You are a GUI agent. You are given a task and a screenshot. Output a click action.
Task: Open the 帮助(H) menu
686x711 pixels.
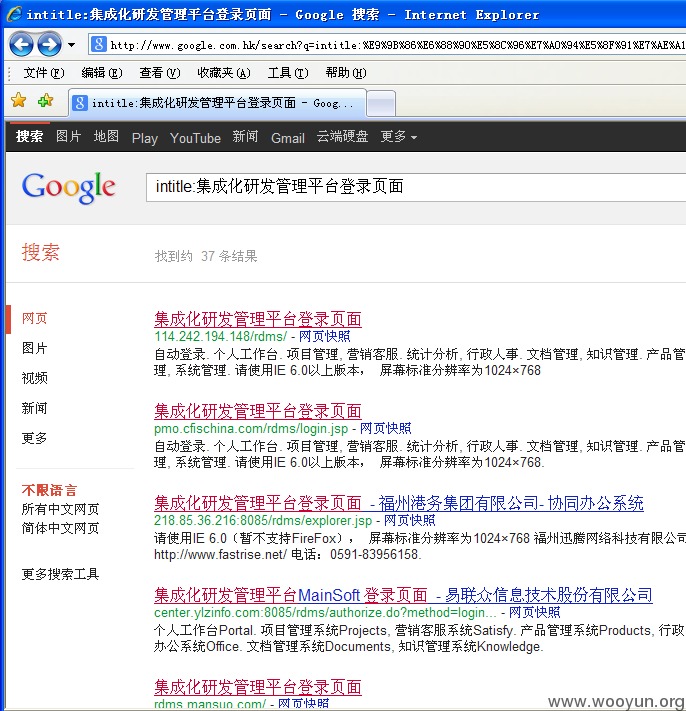coord(346,73)
